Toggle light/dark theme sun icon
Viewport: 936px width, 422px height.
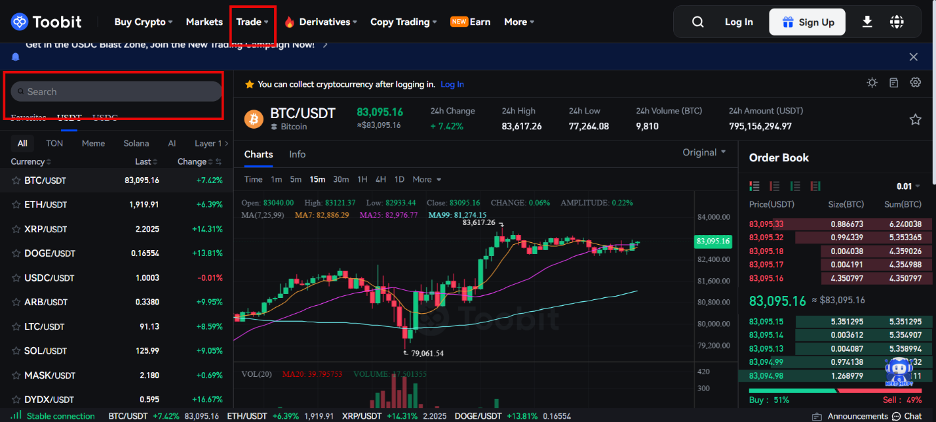(872, 83)
